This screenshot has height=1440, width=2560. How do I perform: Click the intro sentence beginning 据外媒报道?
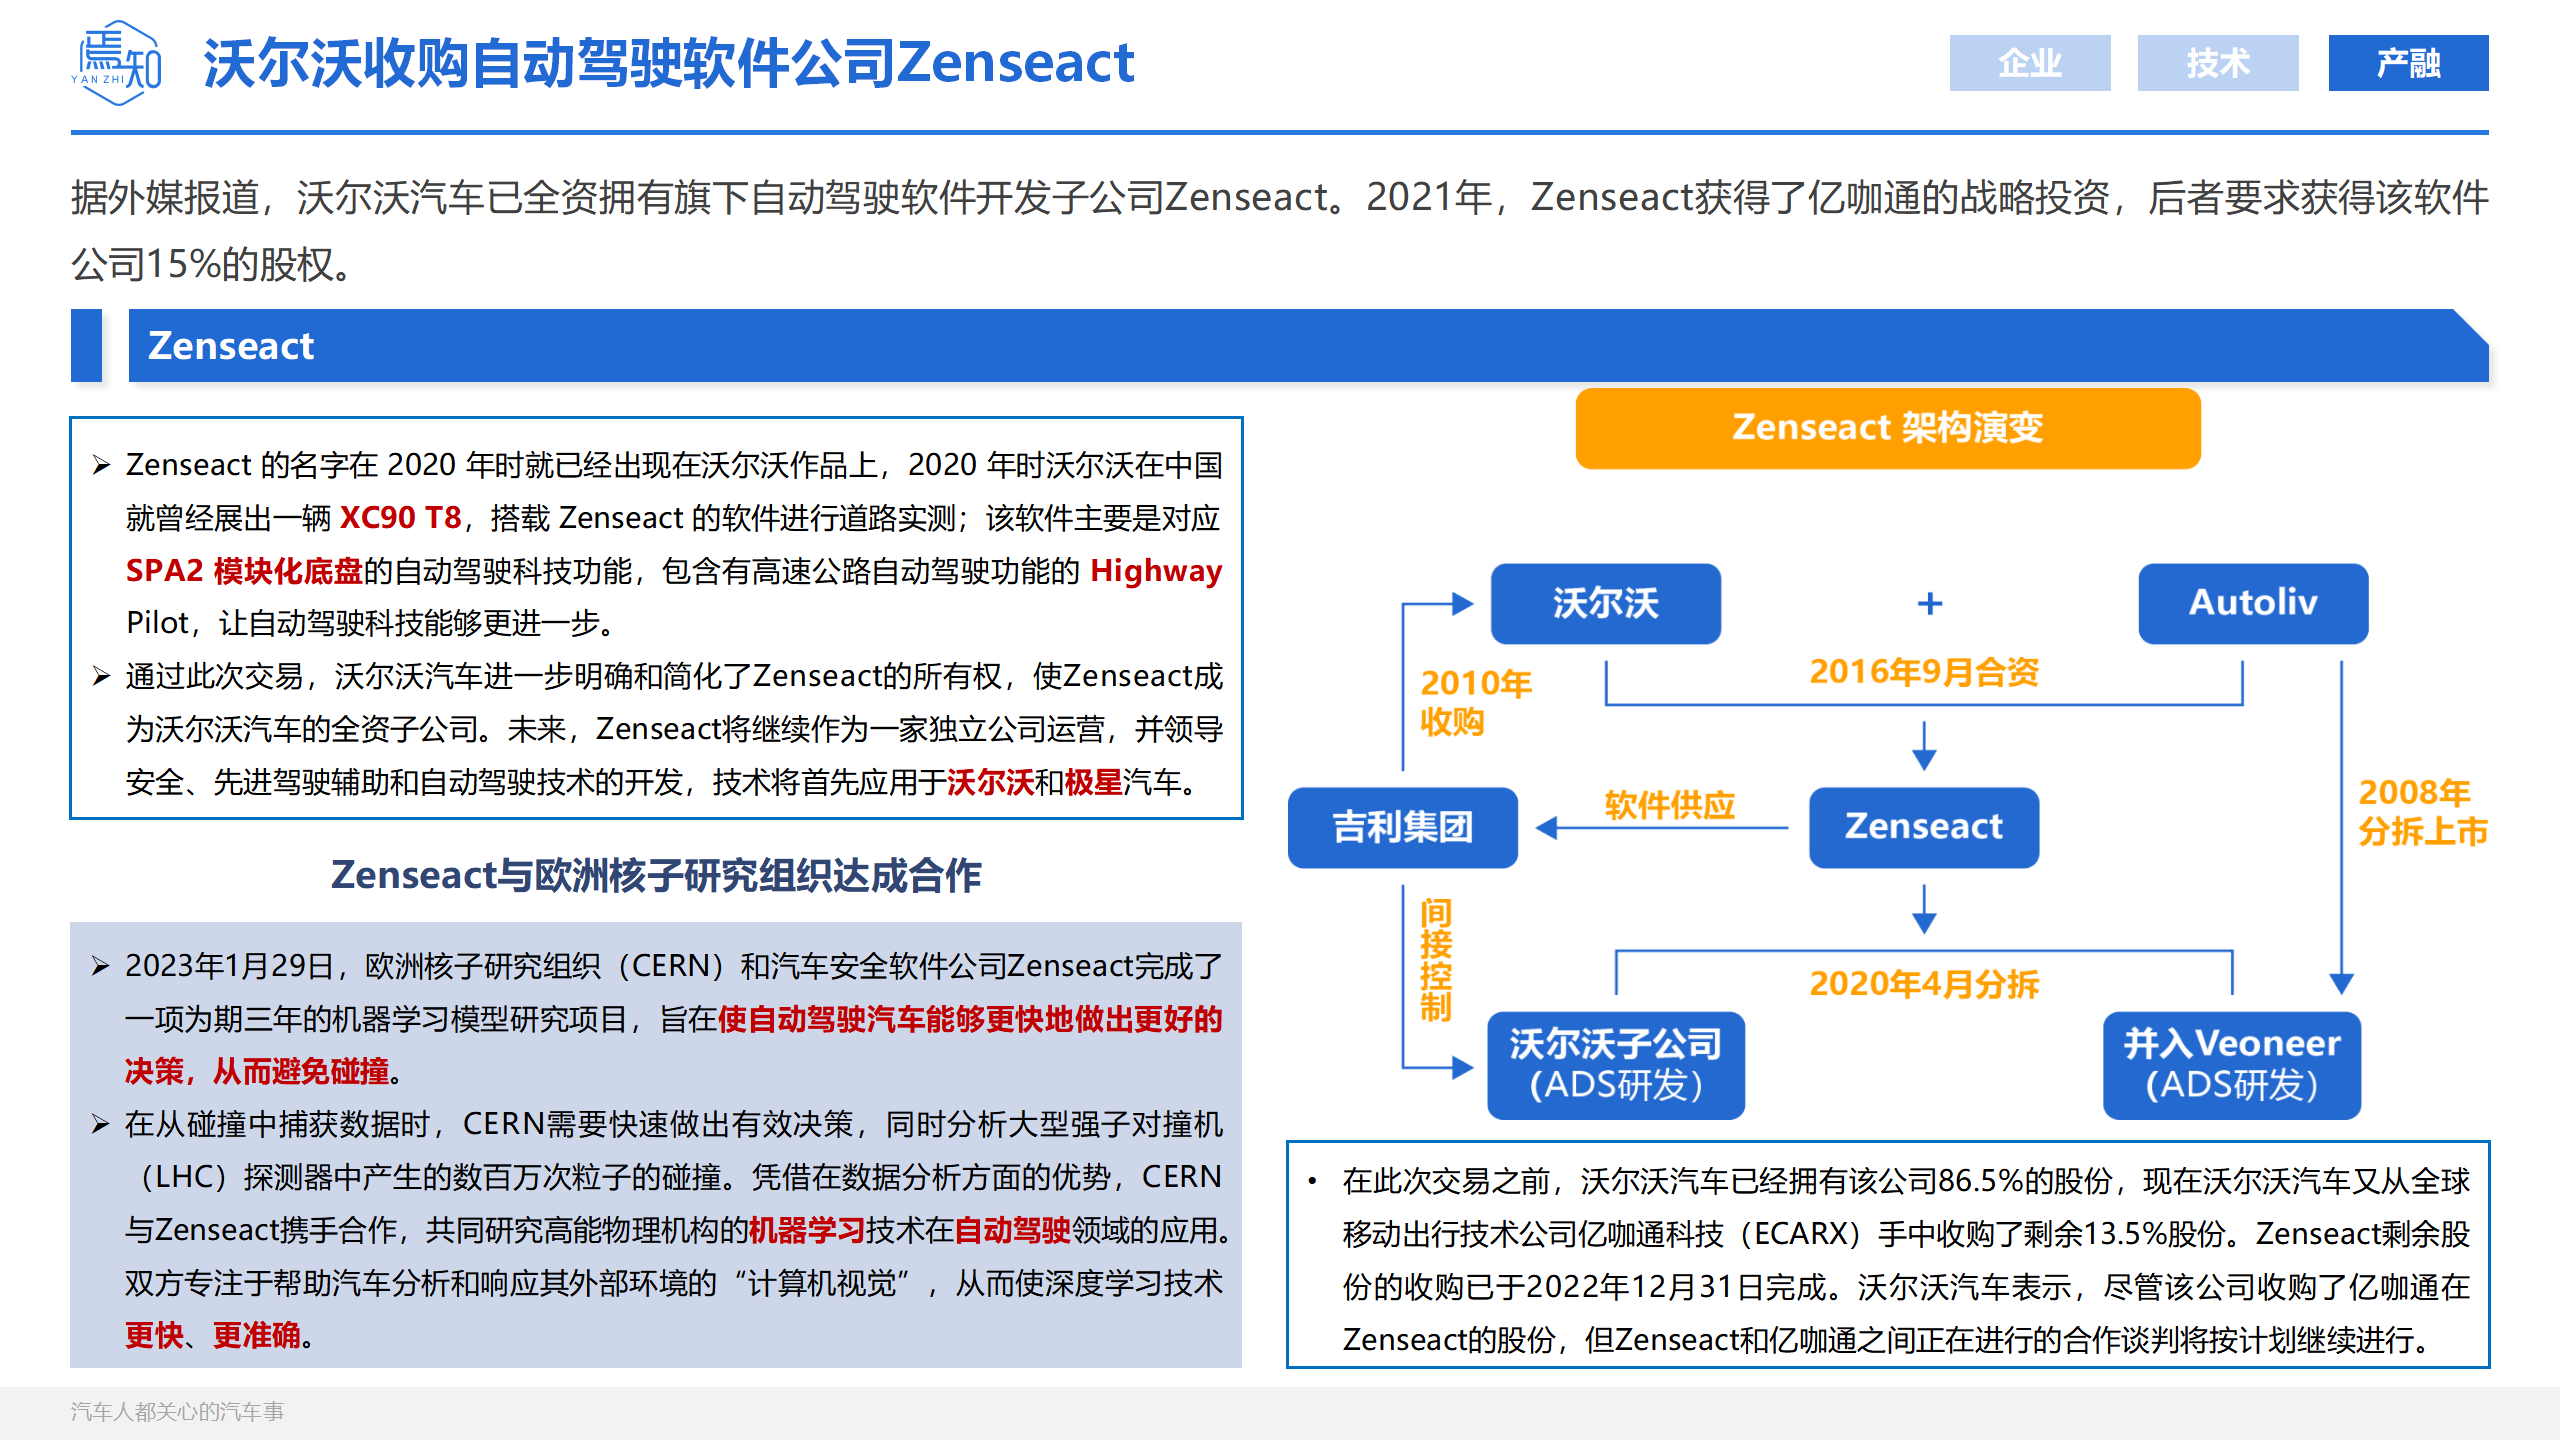pyautogui.click(x=1279, y=231)
